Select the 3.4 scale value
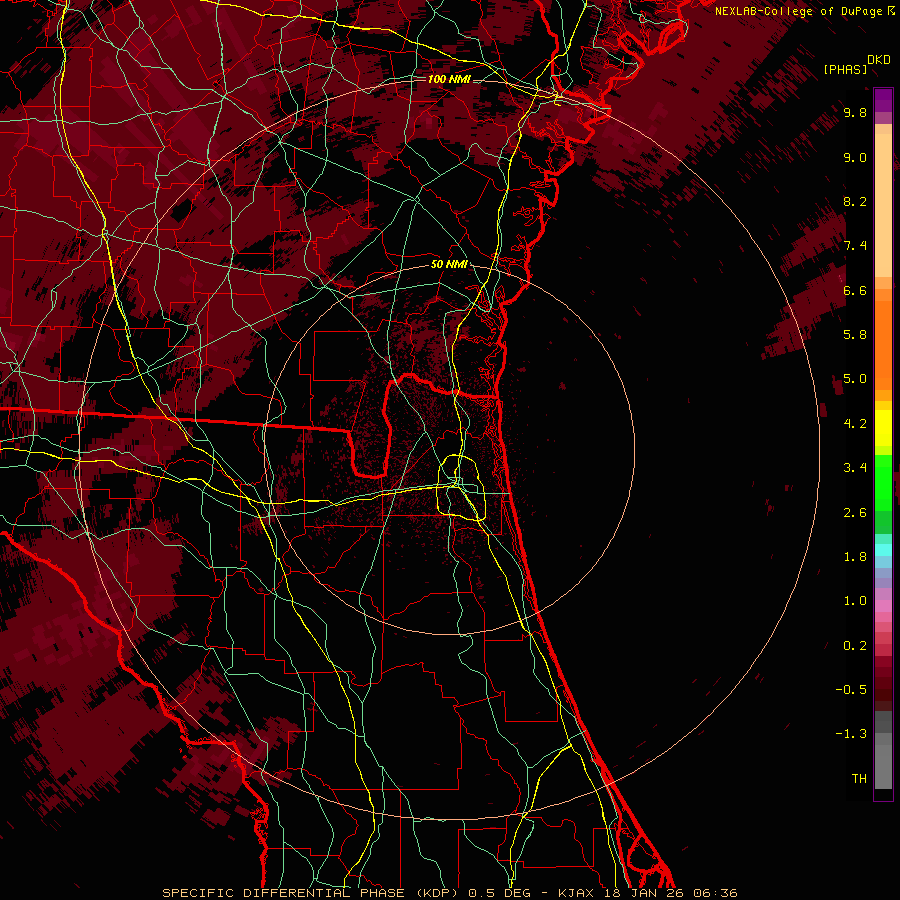The width and height of the screenshot is (900, 900). [x=855, y=468]
